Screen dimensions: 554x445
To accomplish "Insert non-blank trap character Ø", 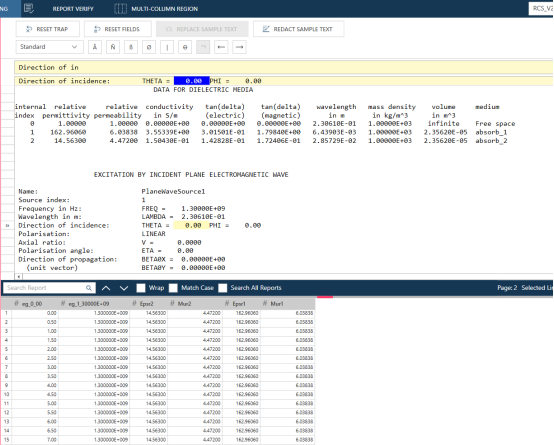I will point(149,47).
